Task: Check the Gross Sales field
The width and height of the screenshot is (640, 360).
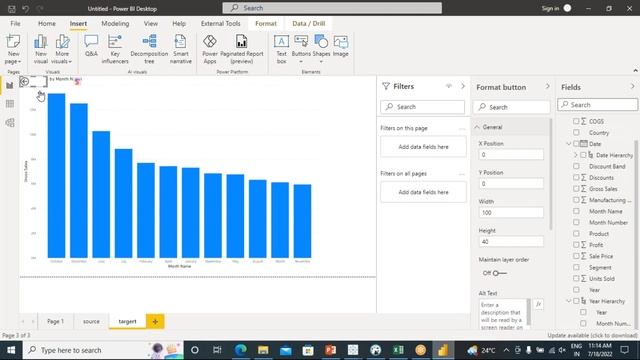Action: tap(576, 189)
